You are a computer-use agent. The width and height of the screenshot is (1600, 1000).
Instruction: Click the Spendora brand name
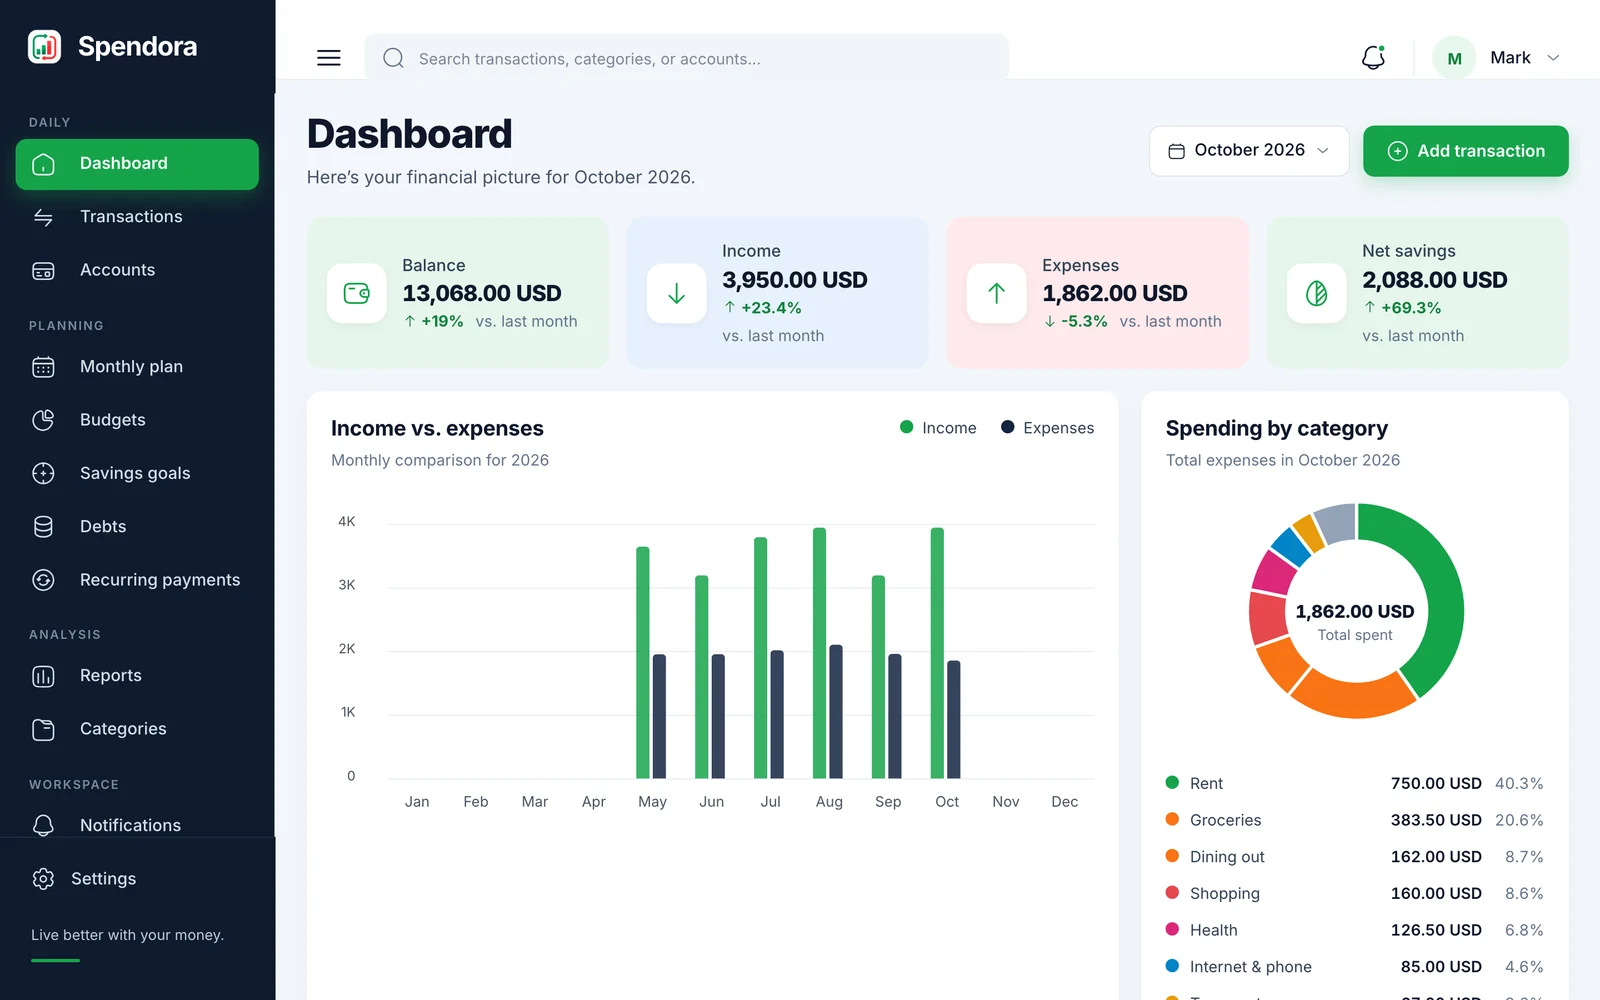coord(137,47)
